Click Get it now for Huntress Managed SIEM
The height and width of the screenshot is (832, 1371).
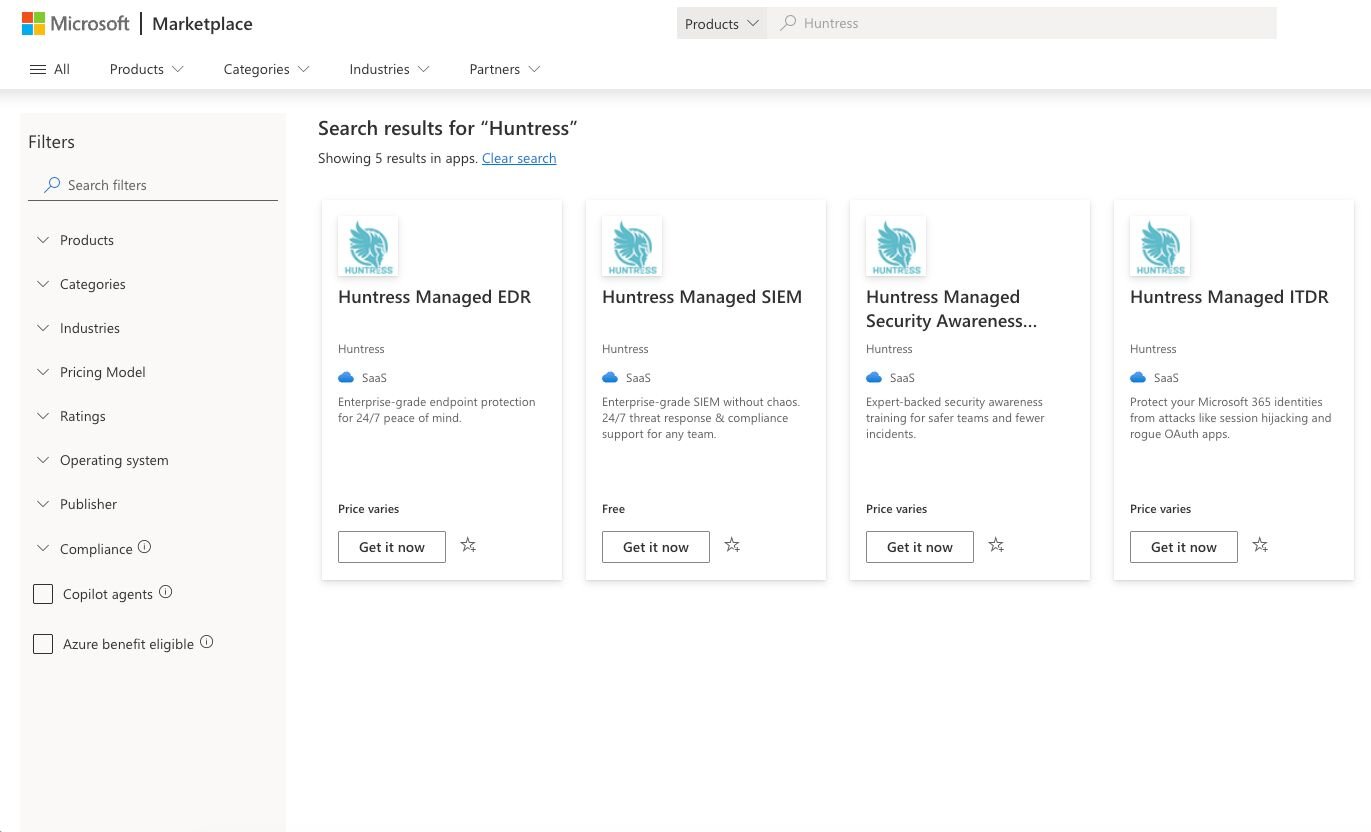(655, 547)
